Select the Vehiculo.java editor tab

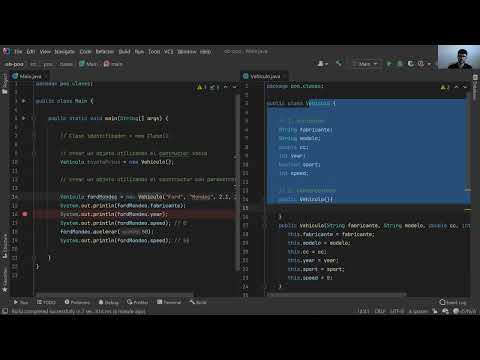tap(265, 76)
